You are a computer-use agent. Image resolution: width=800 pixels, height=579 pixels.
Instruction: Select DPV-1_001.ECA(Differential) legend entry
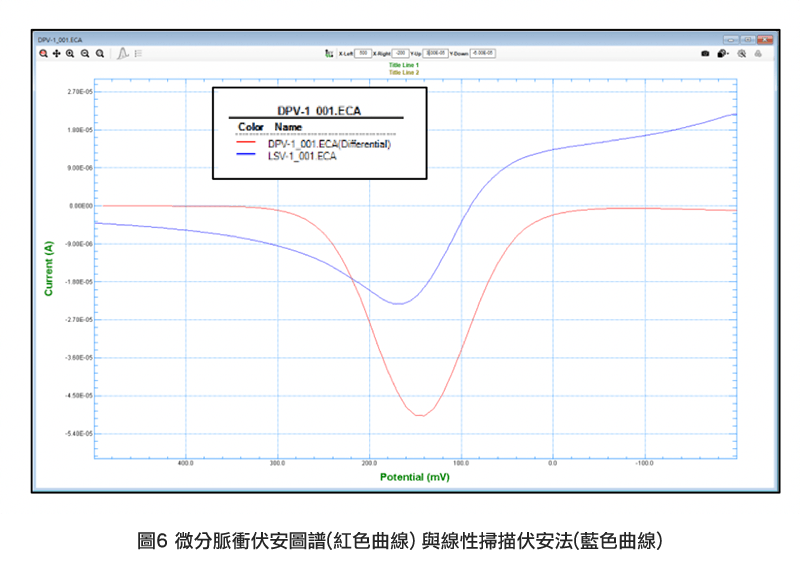pos(329,144)
